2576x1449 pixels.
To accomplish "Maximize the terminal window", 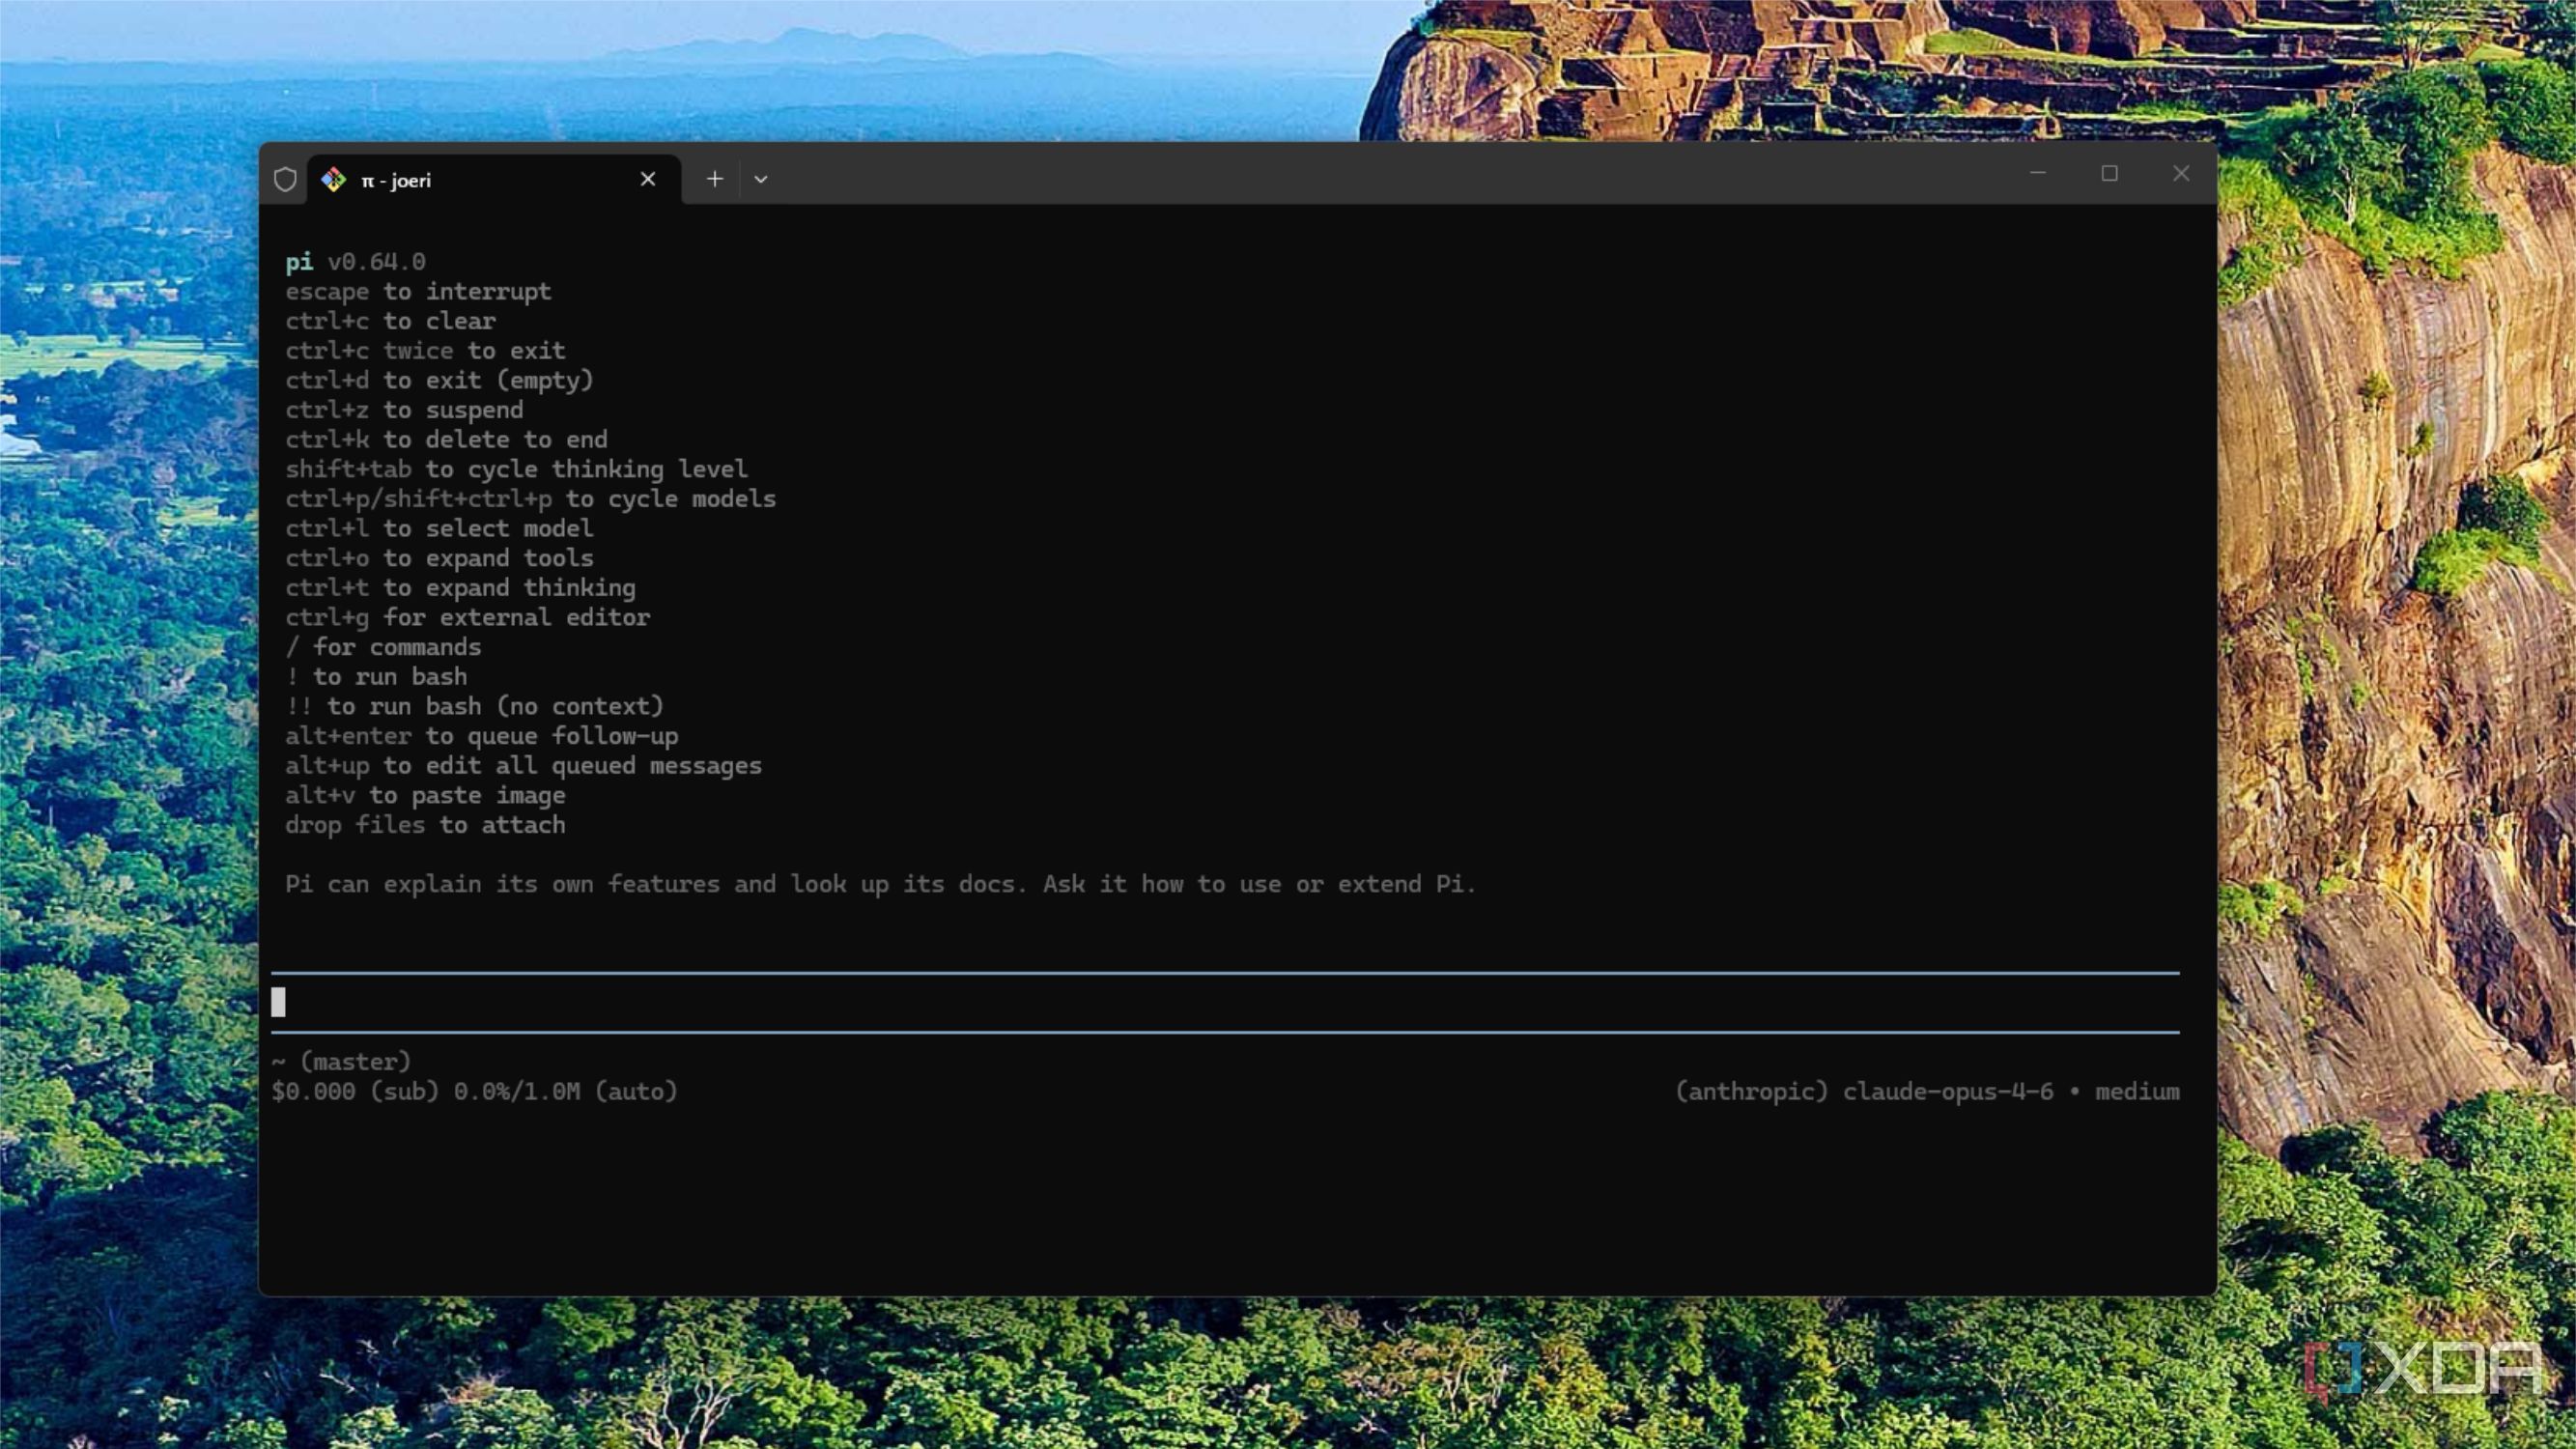I will click(x=2109, y=173).
